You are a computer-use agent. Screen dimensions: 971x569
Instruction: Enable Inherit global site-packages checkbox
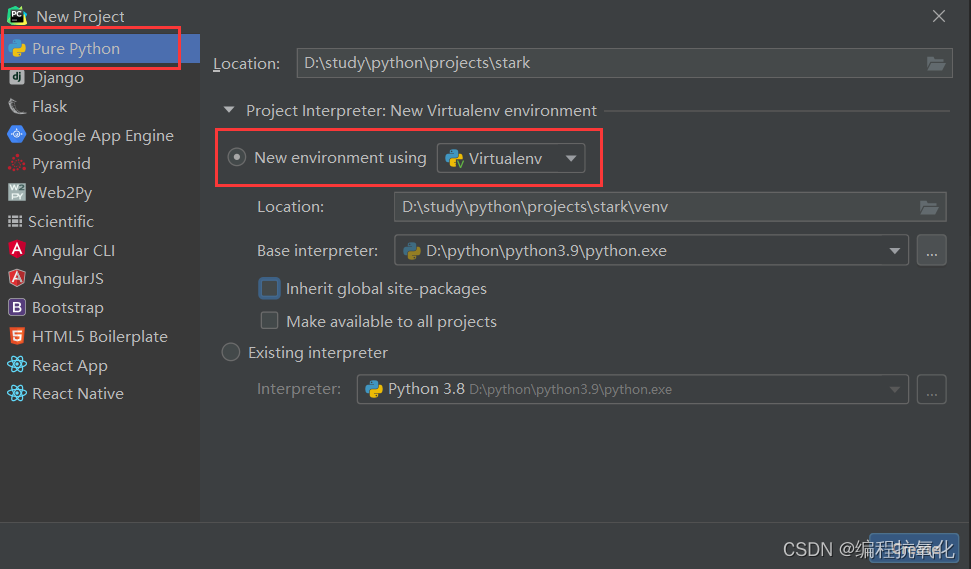point(269,289)
